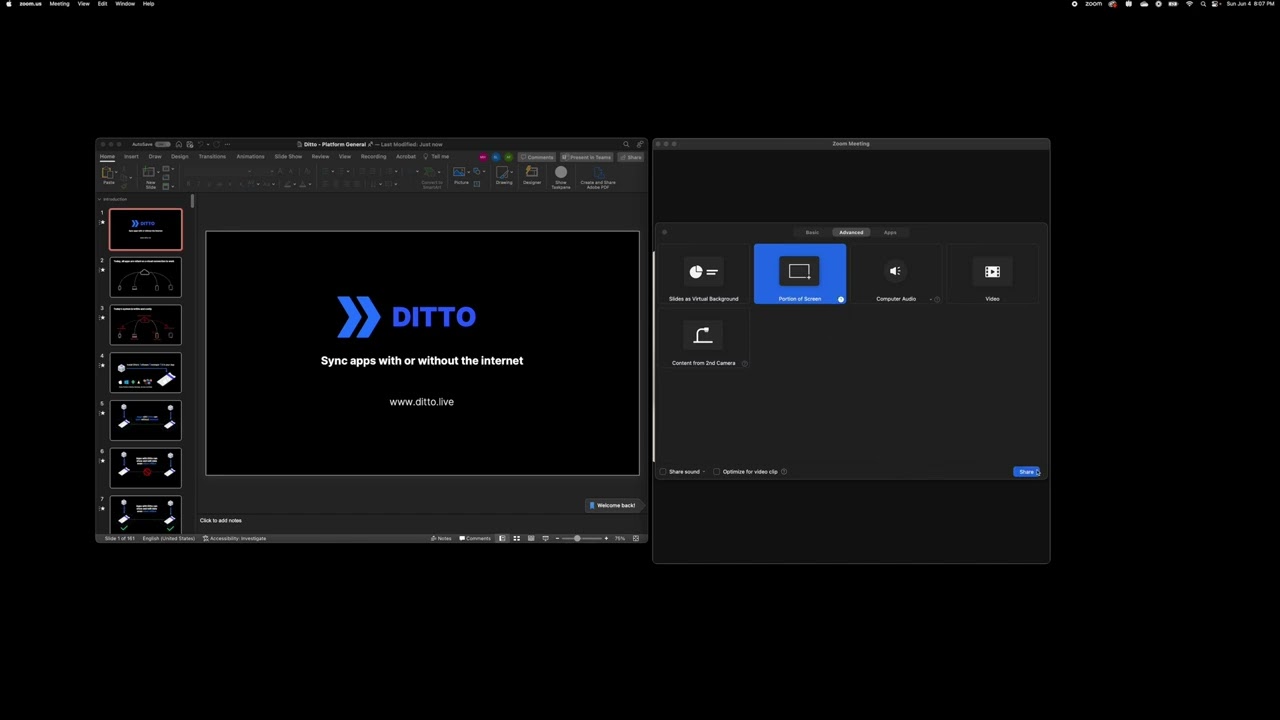Image resolution: width=1280 pixels, height=720 pixels.
Task: Choose the Video file share option
Action: 992,275
